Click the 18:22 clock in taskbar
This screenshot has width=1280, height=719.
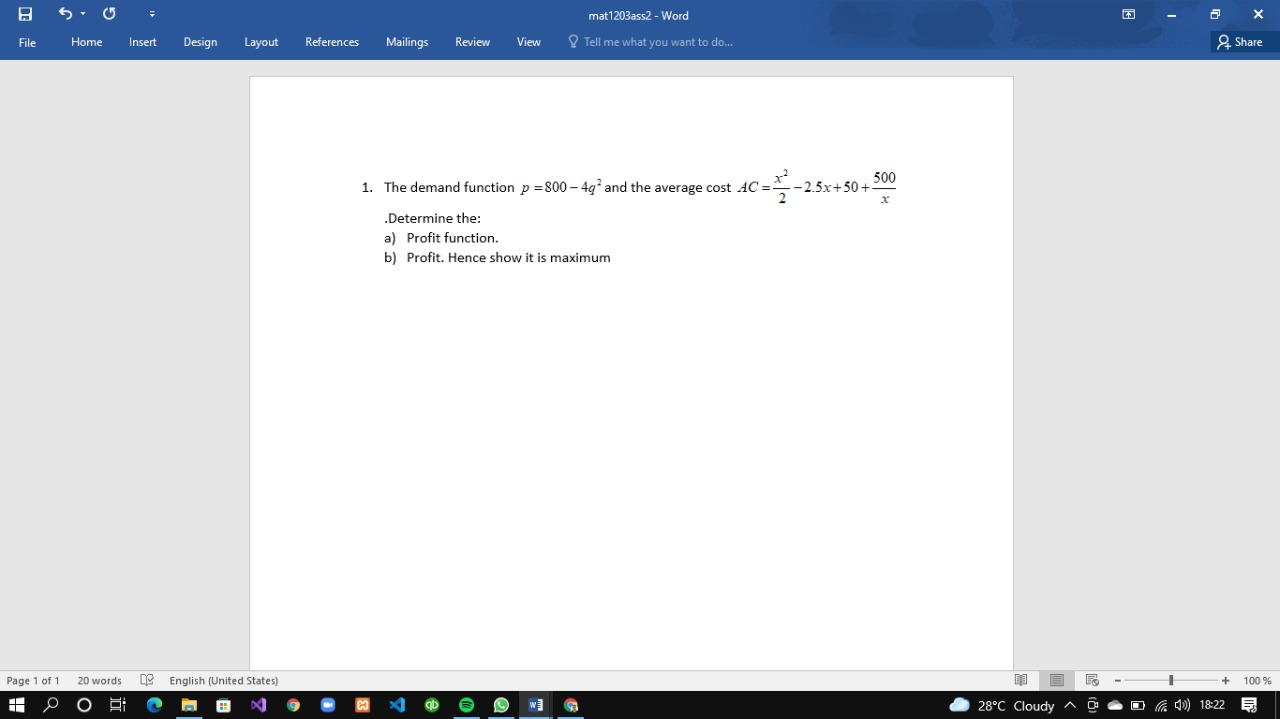click(x=1212, y=705)
